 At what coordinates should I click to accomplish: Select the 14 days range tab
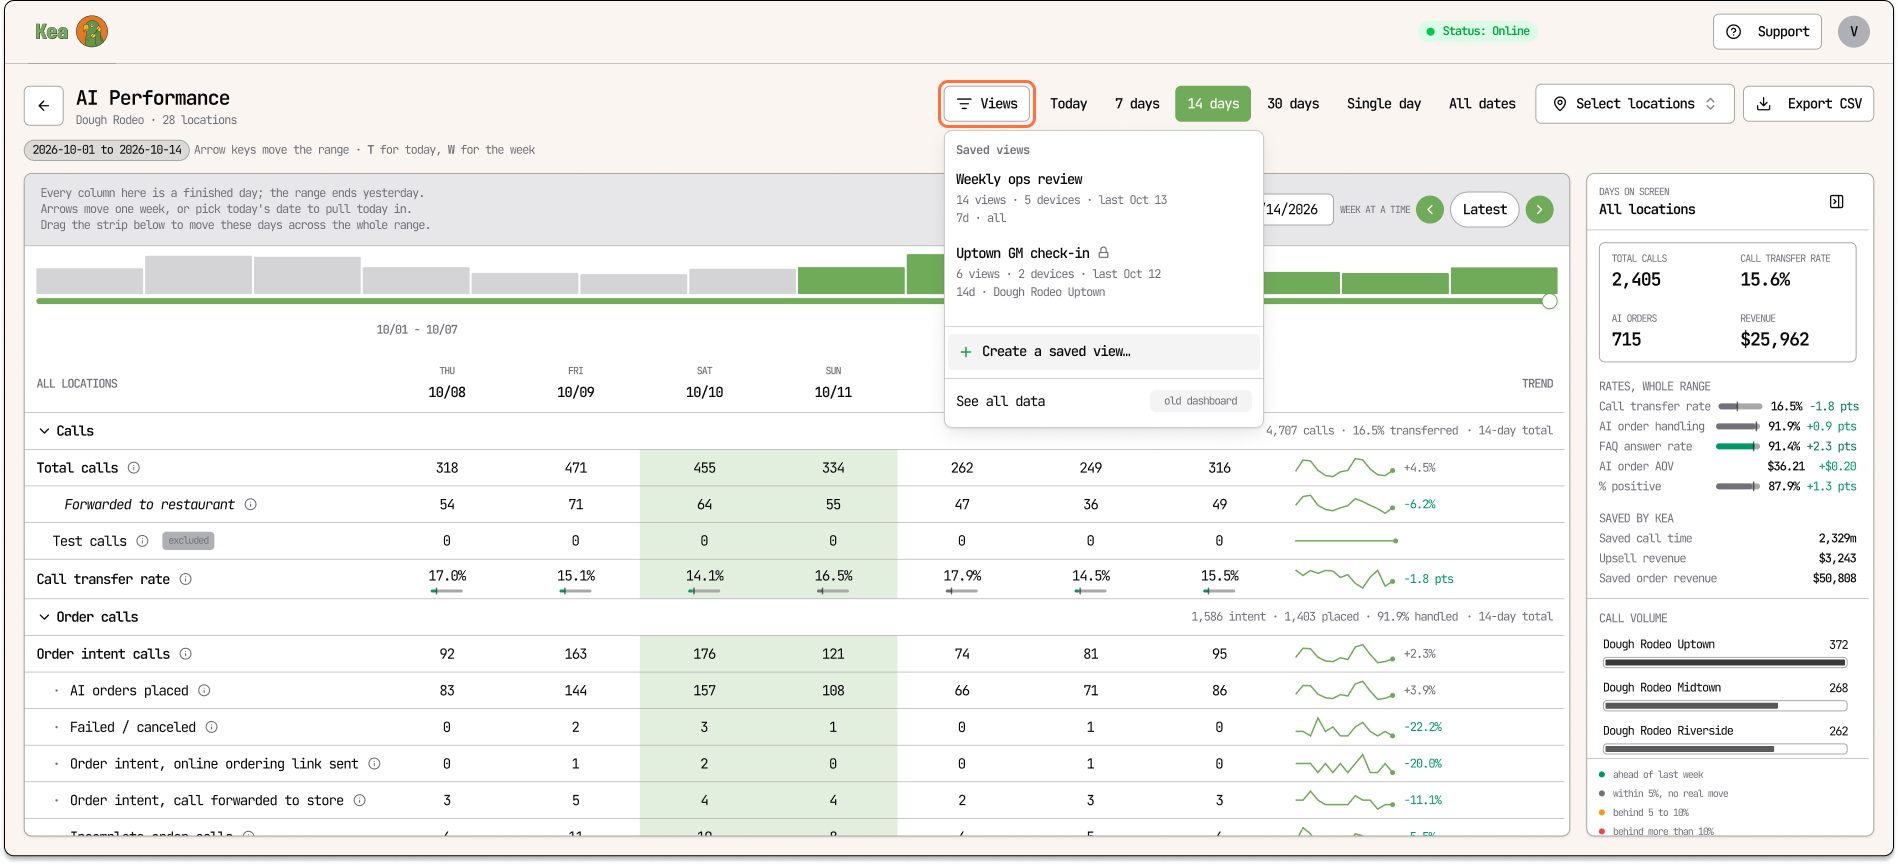tap(1213, 104)
